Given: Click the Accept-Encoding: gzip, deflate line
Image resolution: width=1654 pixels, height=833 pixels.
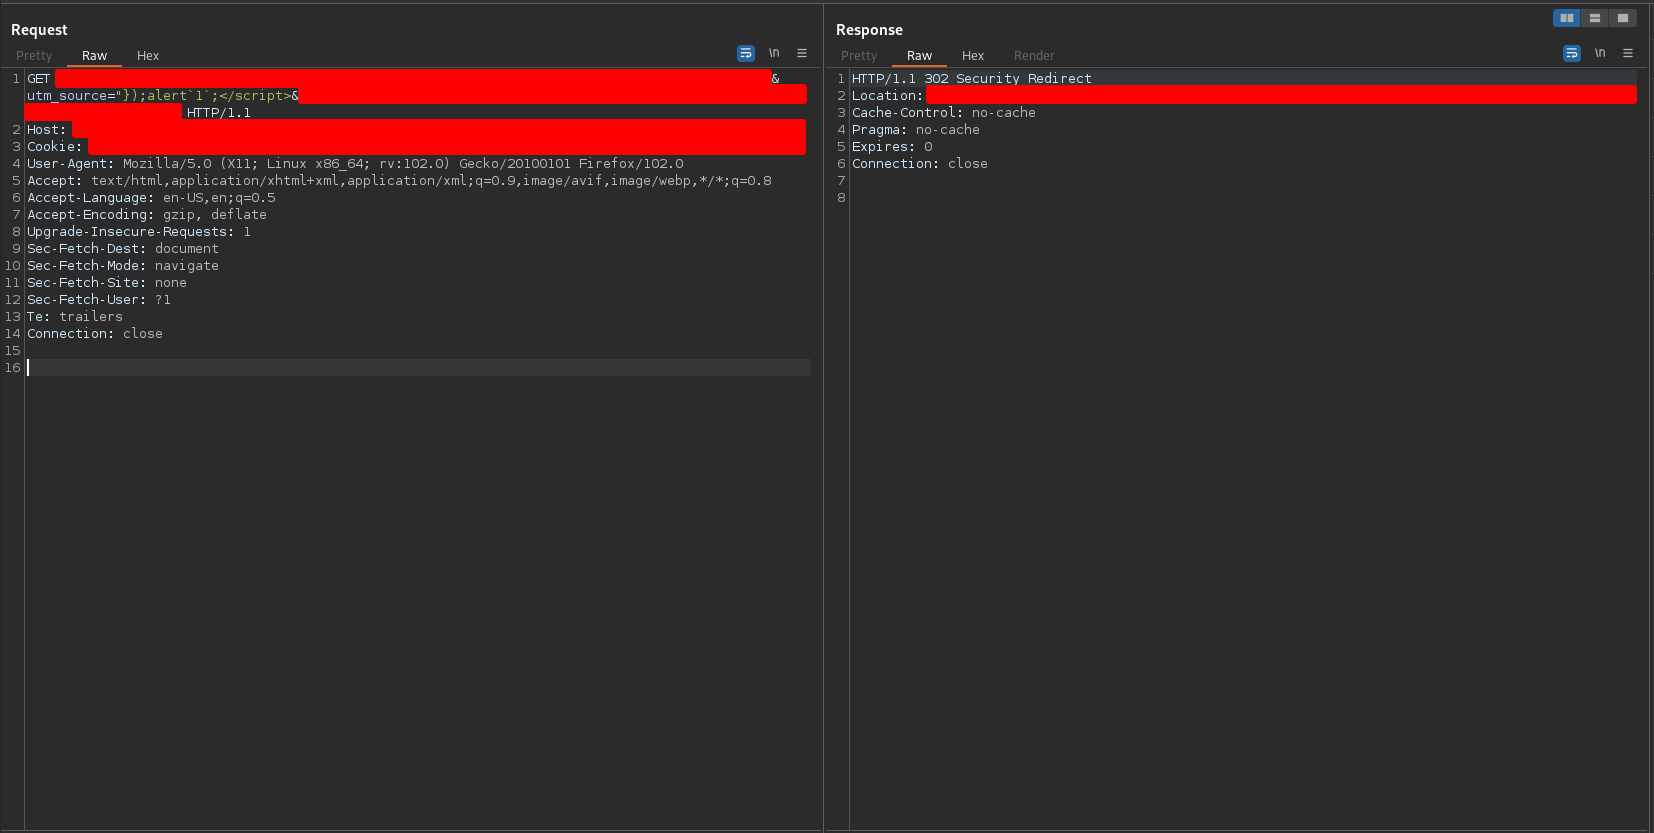Looking at the screenshot, I should [x=147, y=215].
